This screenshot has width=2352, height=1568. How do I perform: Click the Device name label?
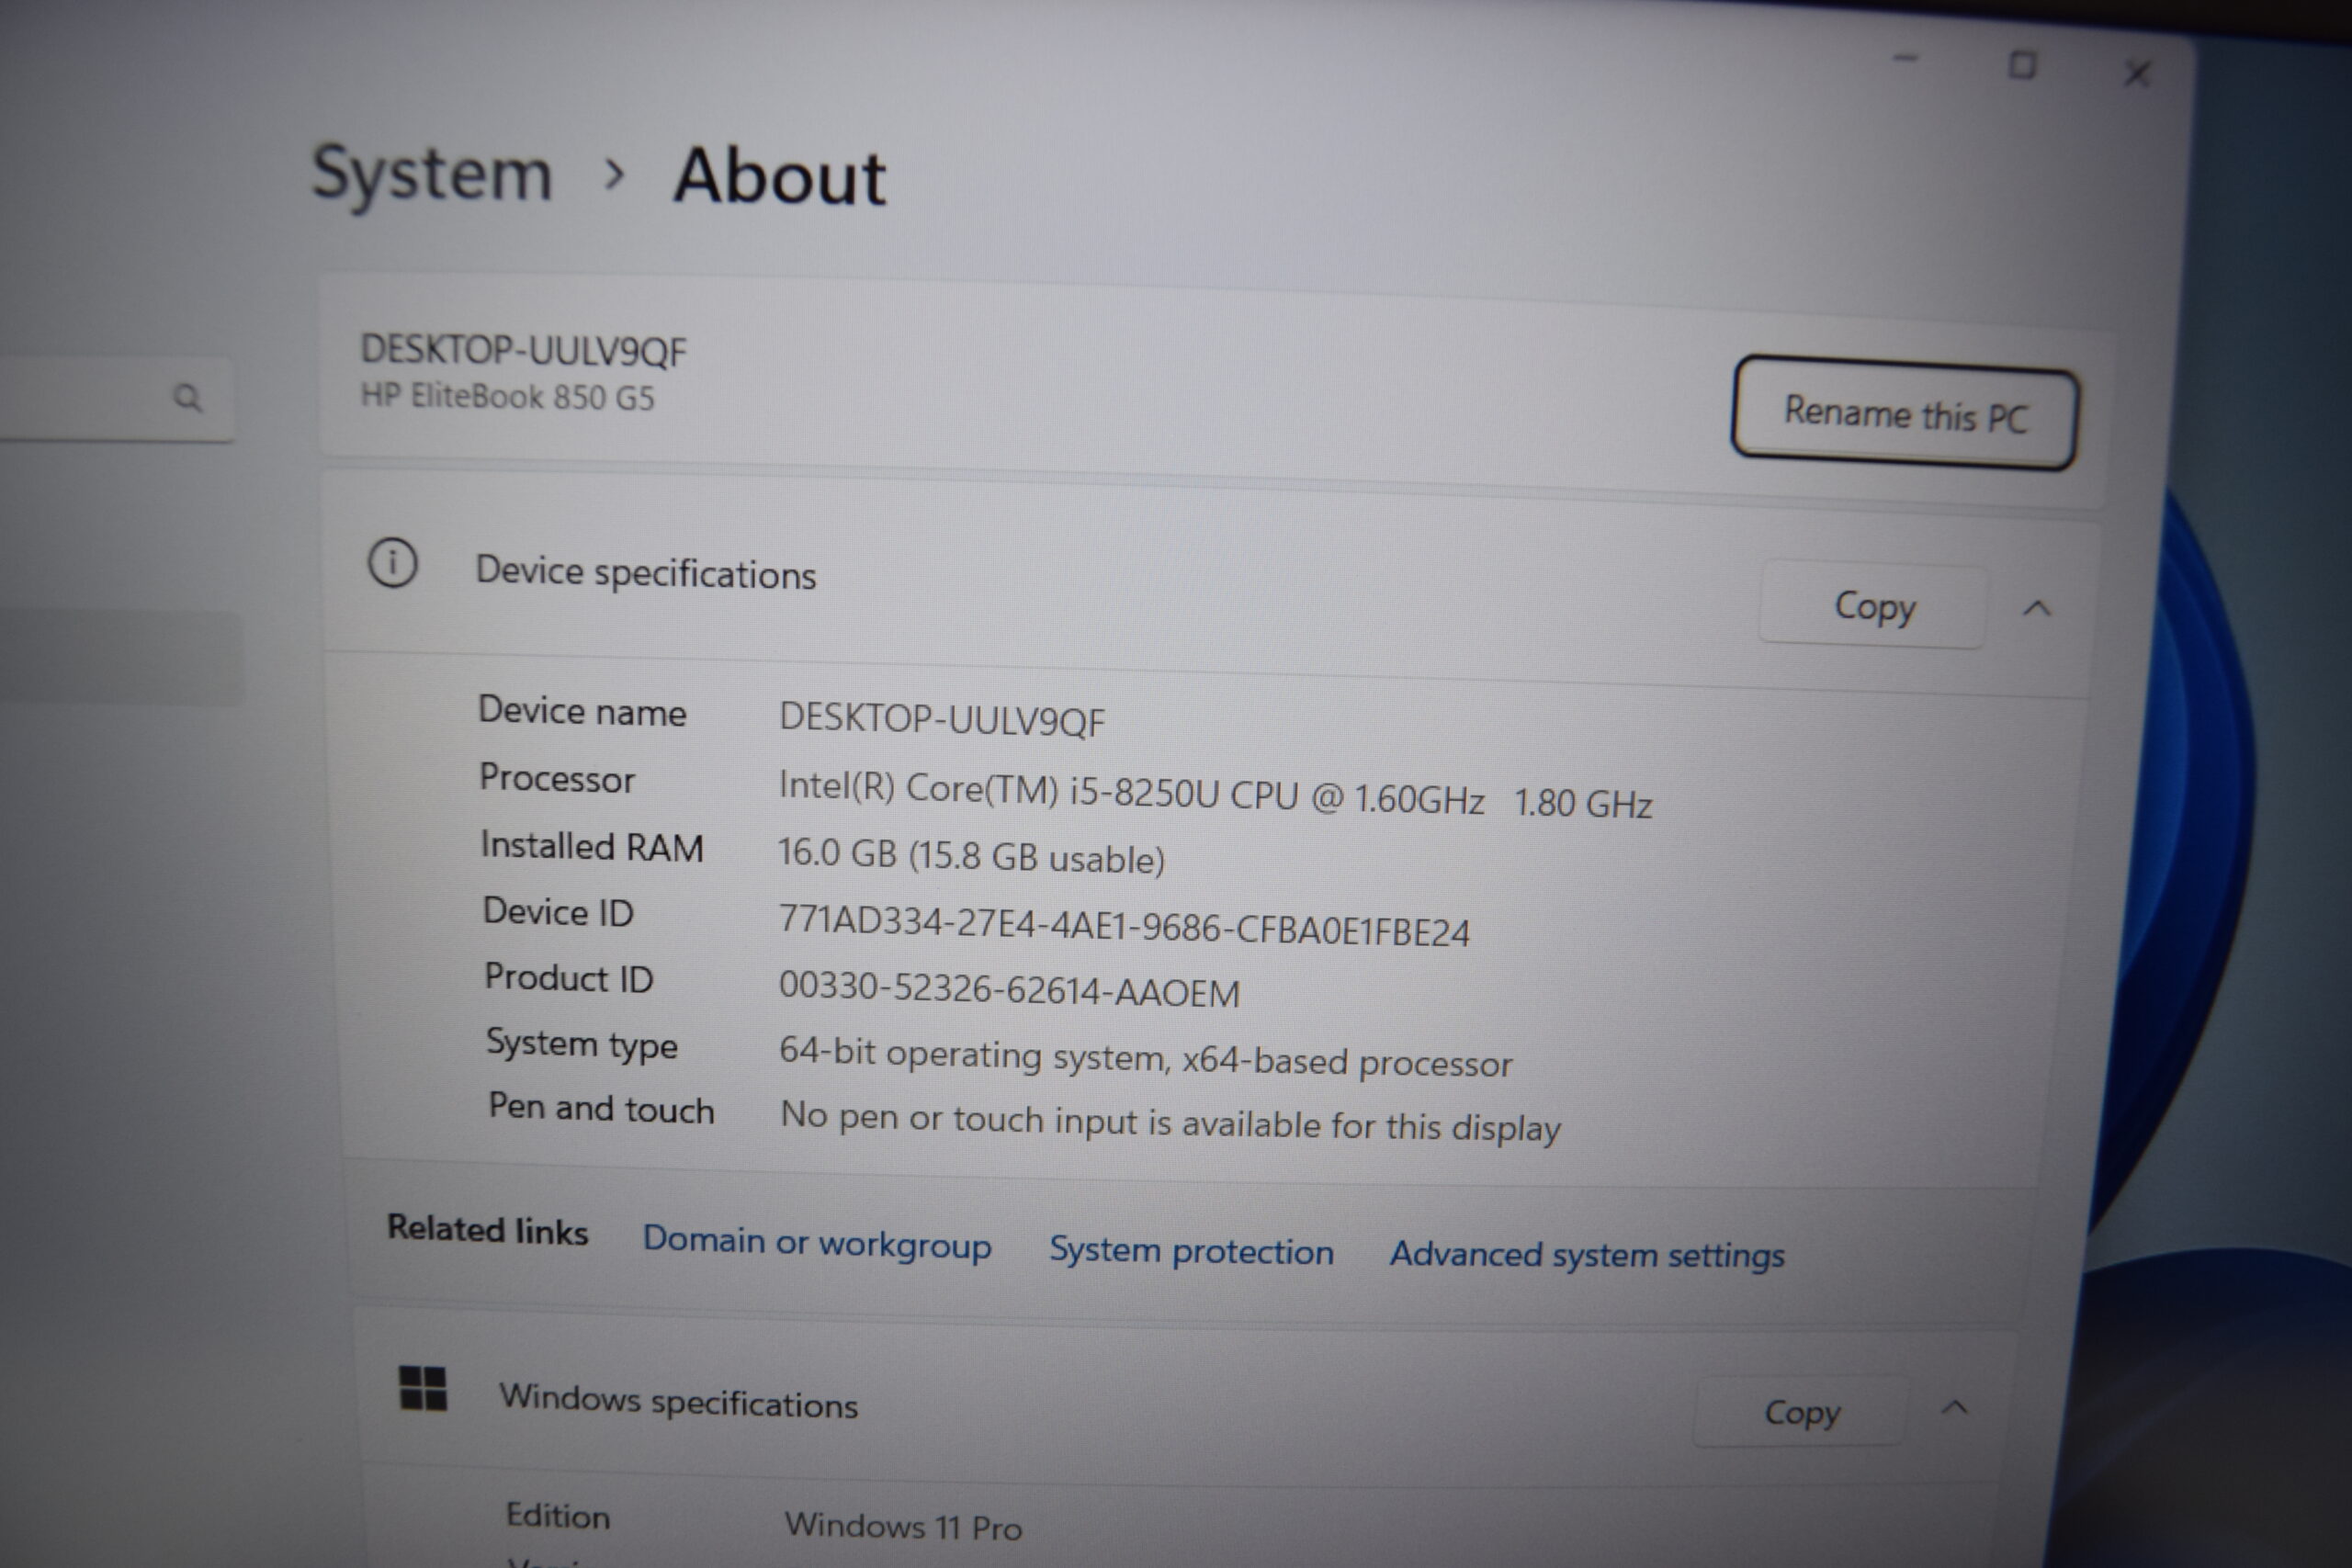click(582, 711)
